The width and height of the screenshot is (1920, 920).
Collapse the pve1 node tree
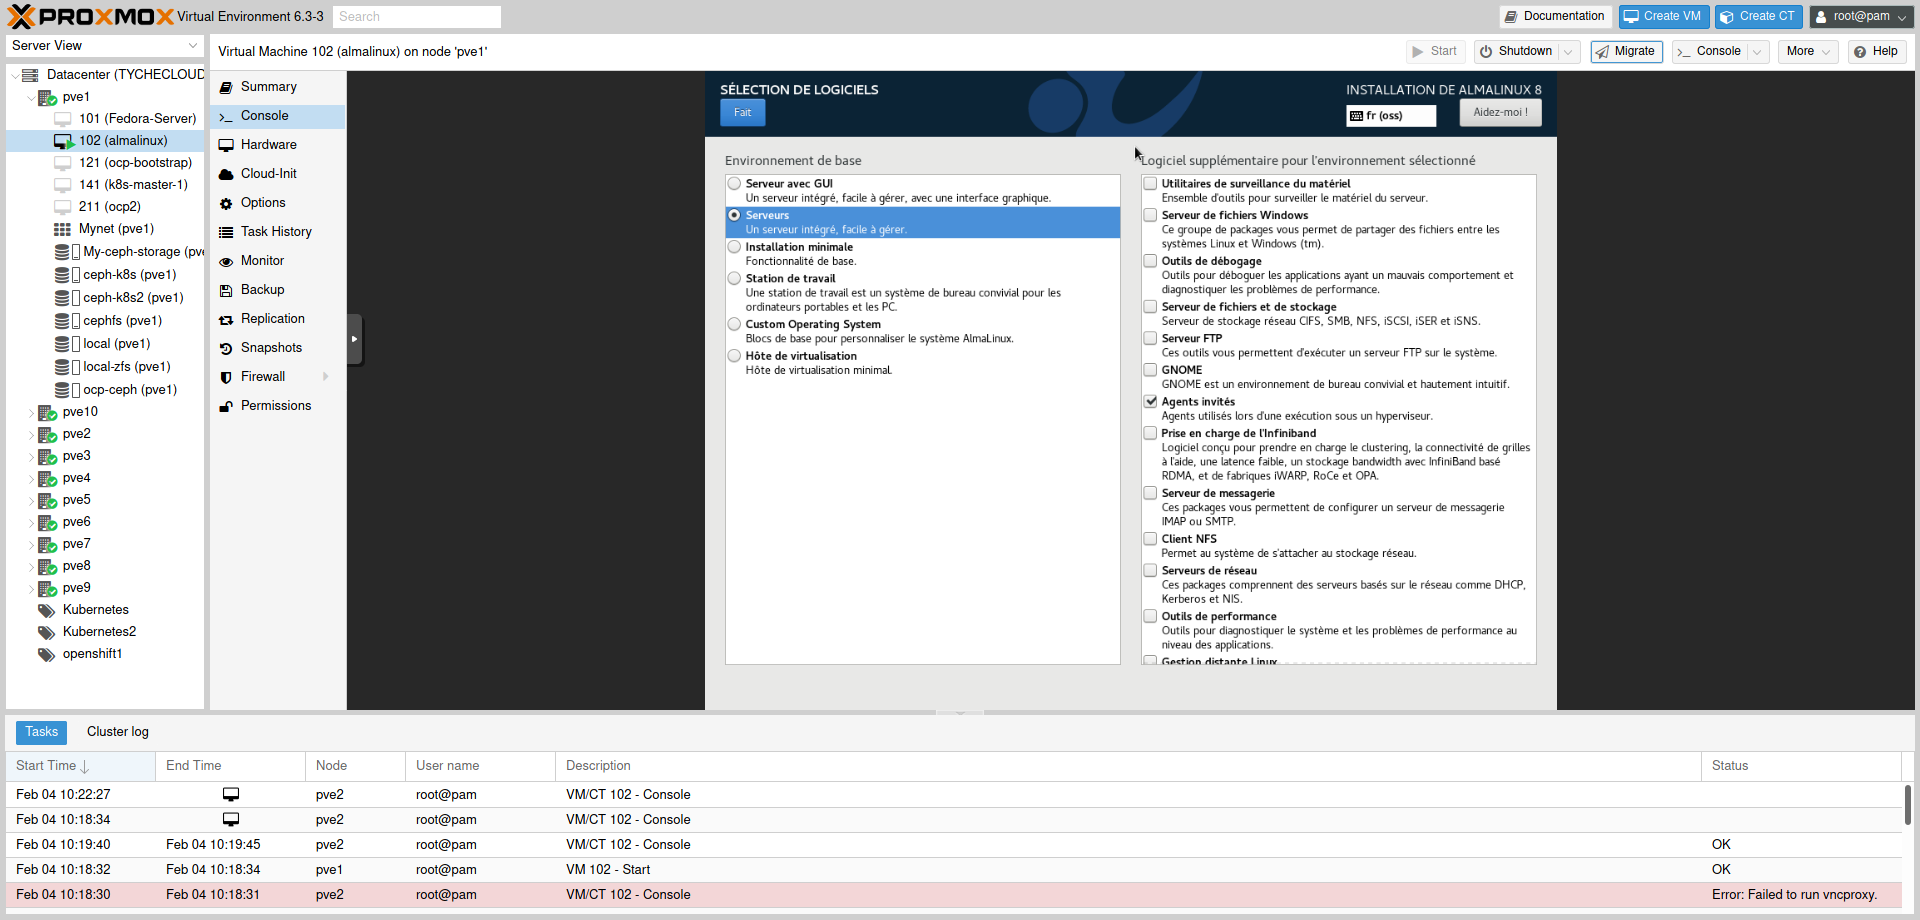point(31,98)
